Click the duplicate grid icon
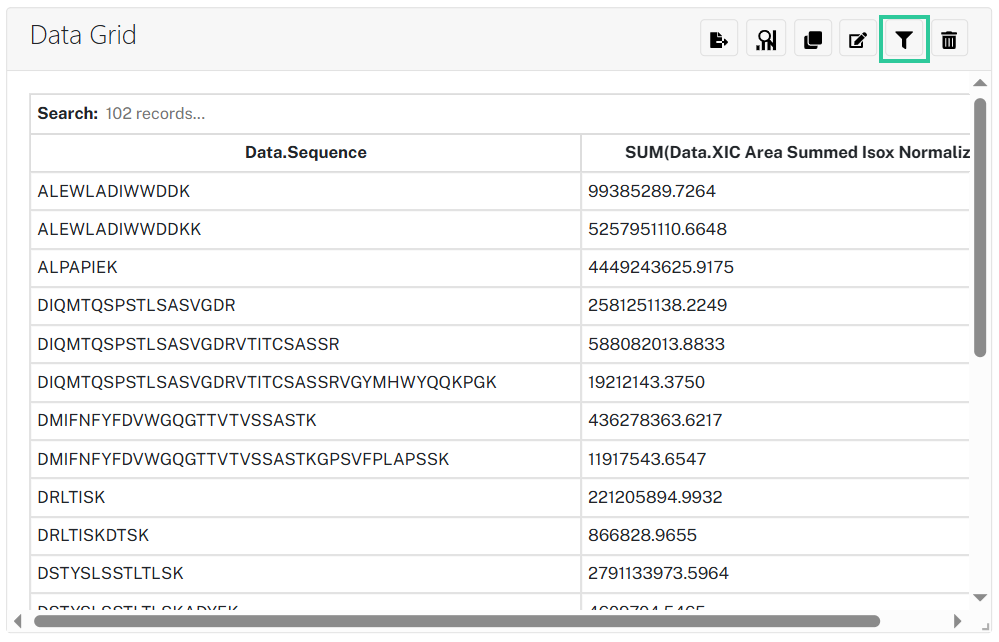 pos(813,39)
